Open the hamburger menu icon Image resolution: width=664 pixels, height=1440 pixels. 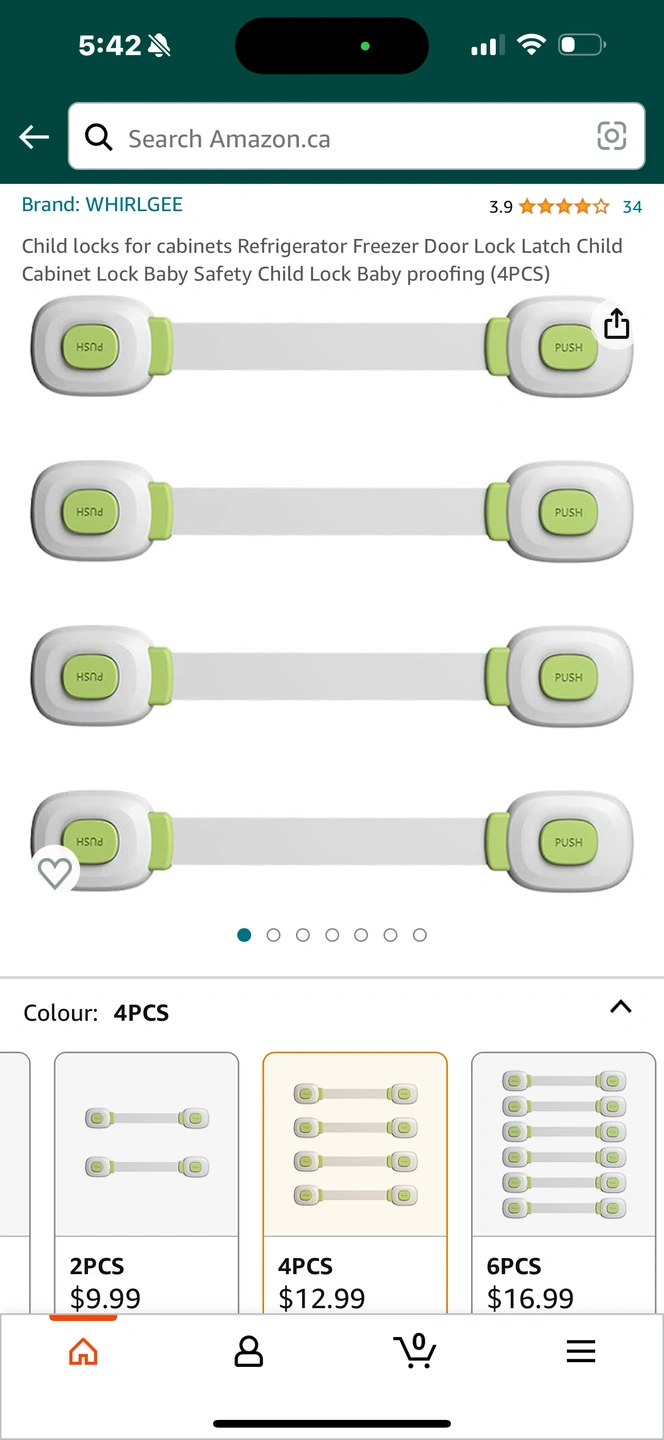[x=580, y=1352]
